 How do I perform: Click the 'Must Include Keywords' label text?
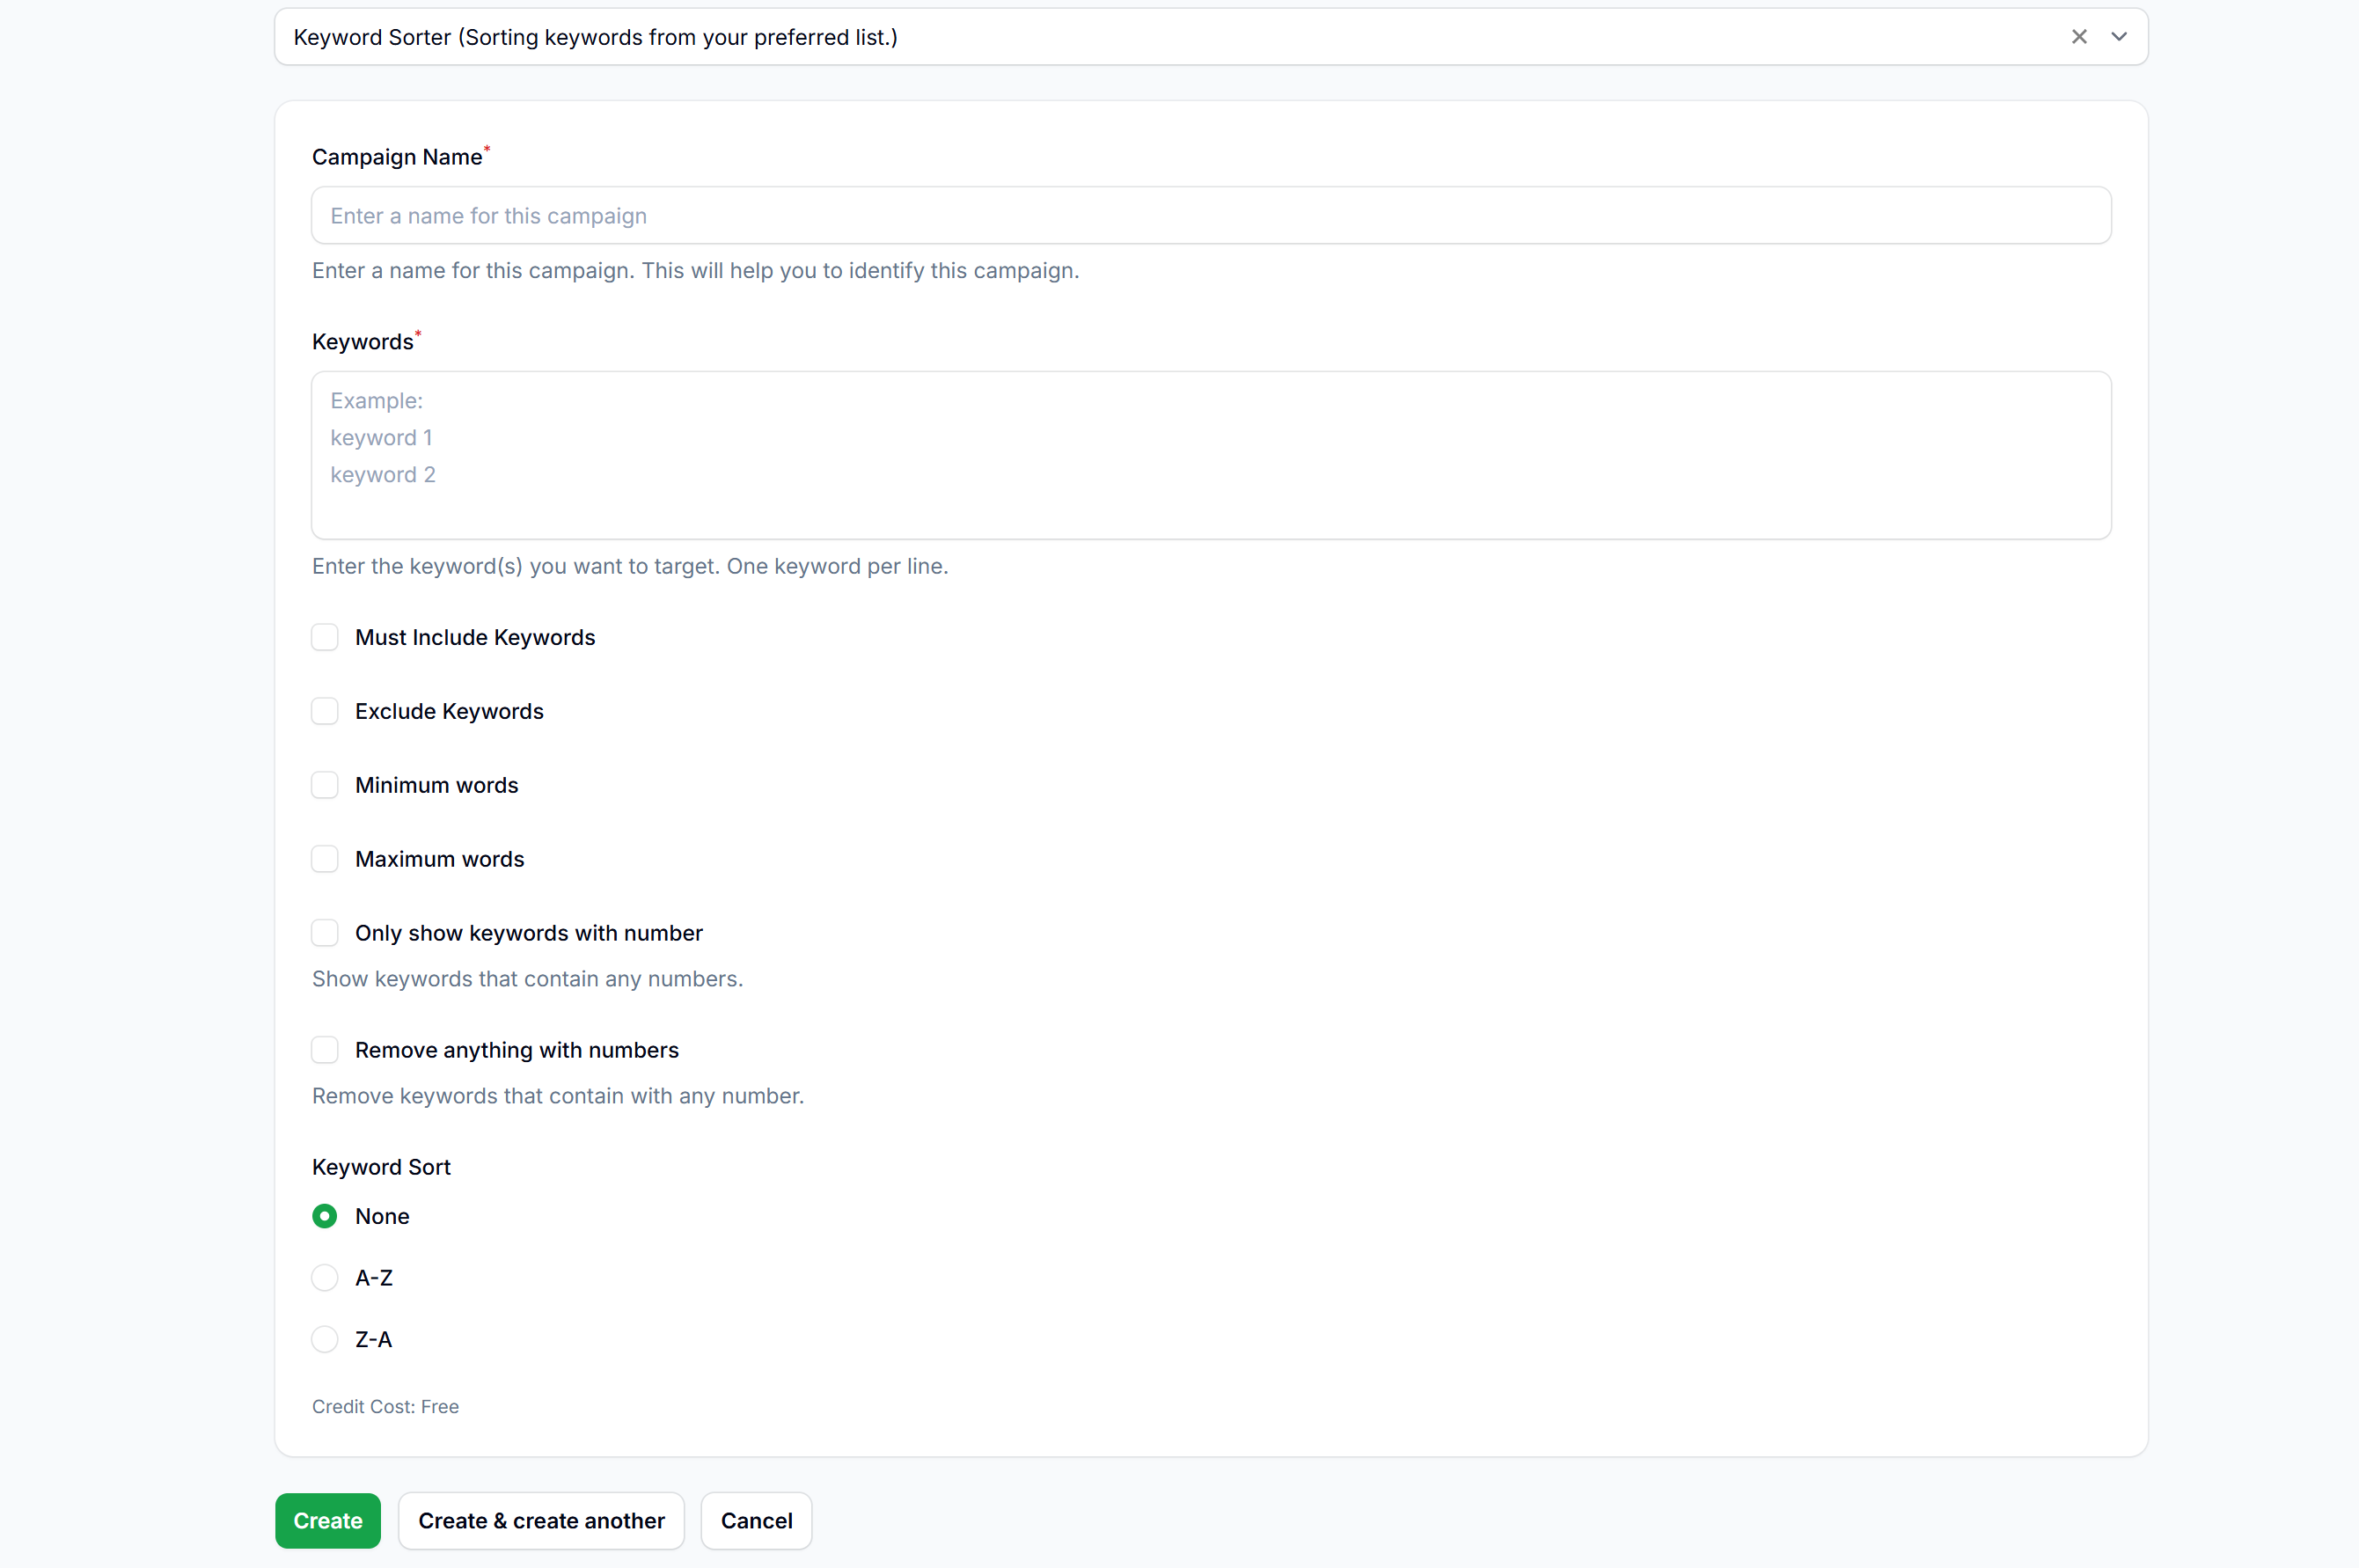475,637
